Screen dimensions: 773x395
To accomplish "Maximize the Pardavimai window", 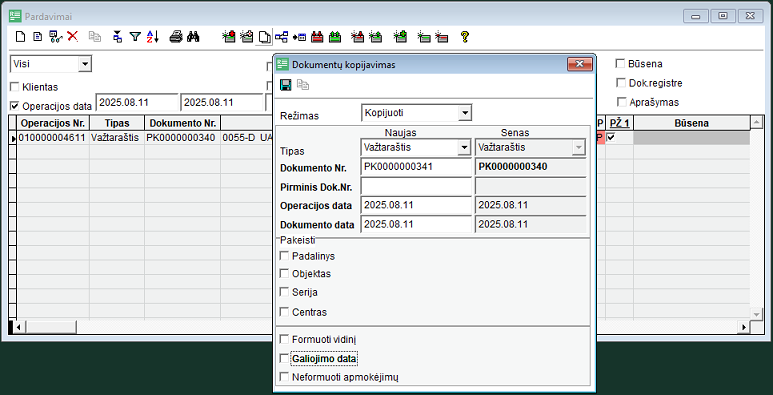I will pos(723,16).
